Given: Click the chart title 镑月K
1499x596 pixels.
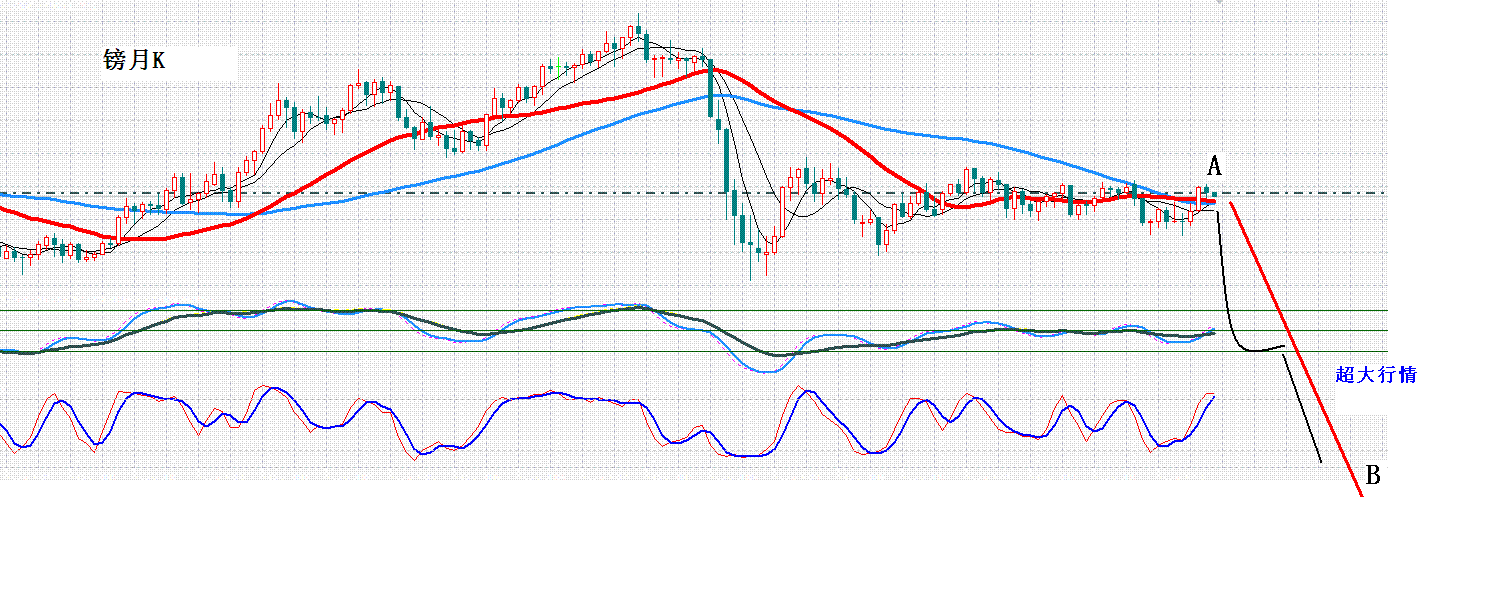Looking at the screenshot, I should 134,61.
